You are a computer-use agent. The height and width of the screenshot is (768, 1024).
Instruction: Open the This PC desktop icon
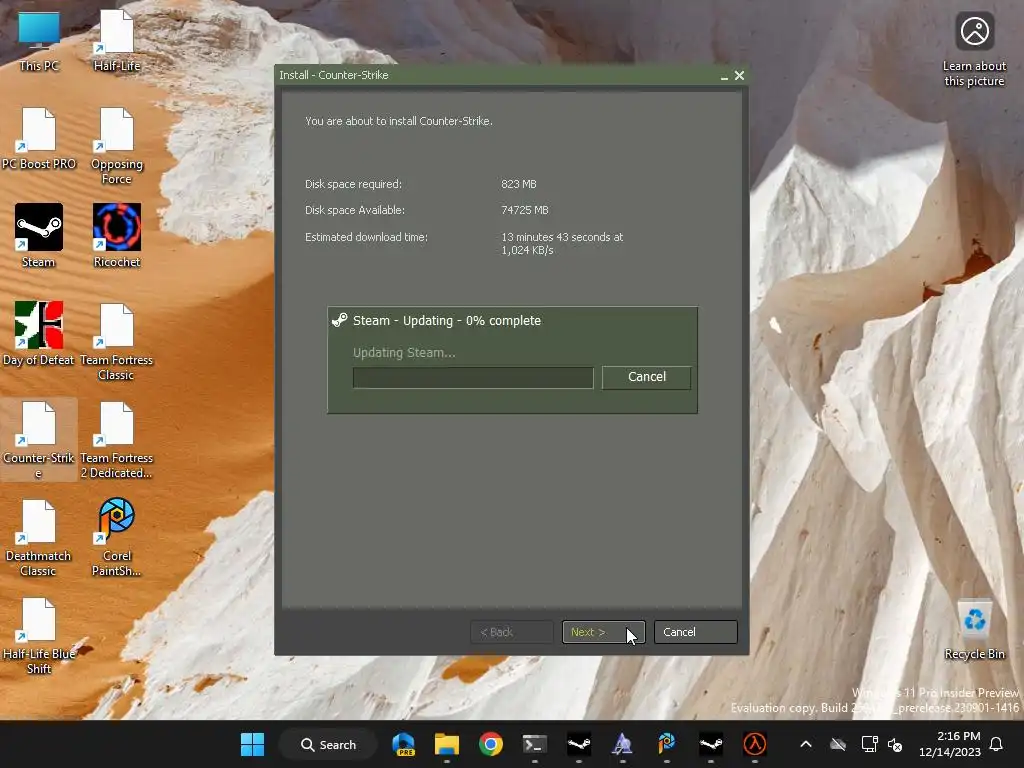tap(39, 41)
